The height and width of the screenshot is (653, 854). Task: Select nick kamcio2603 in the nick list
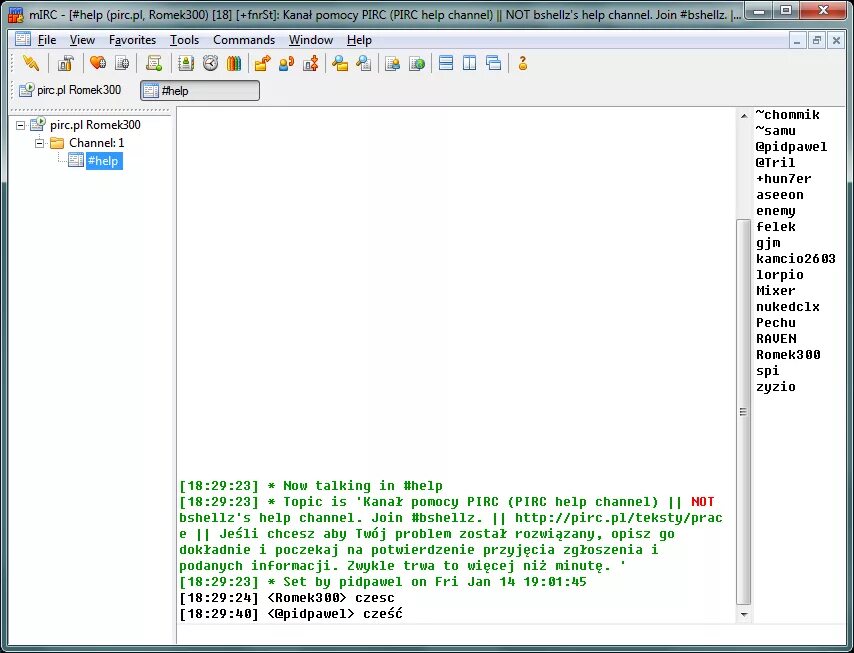[x=796, y=259]
